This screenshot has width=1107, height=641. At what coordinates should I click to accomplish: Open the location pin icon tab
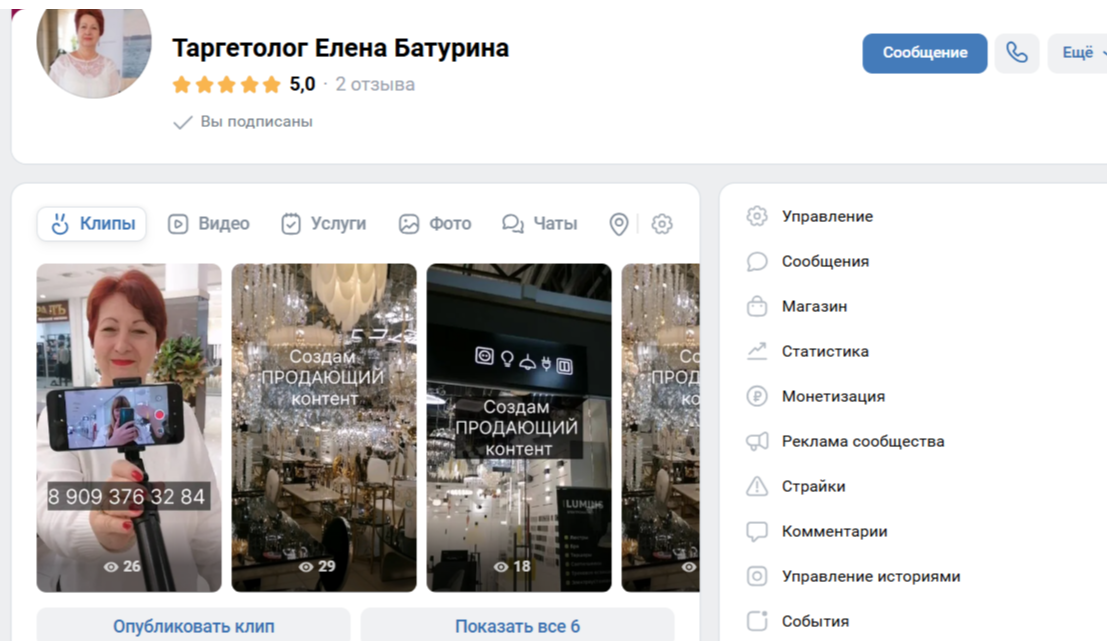coord(619,224)
